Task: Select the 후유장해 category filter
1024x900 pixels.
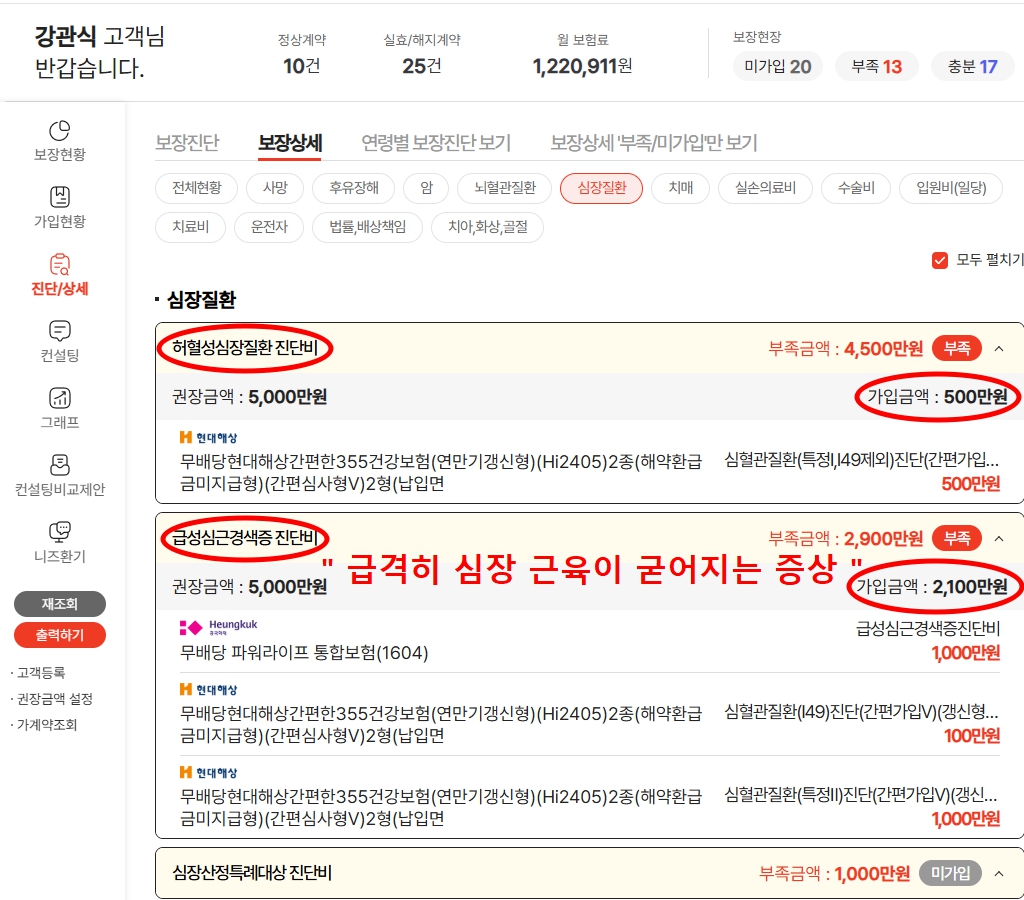Action: pyautogui.click(x=354, y=188)
